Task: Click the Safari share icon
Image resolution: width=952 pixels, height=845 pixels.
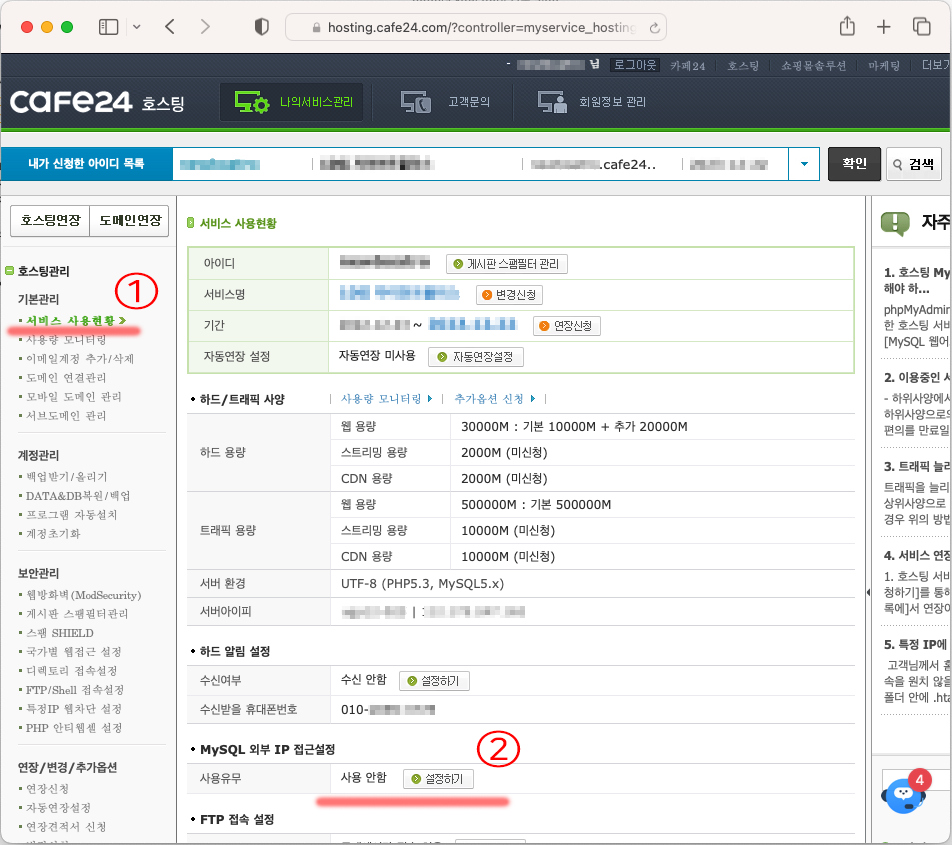Action: click(x=847, y=27)
